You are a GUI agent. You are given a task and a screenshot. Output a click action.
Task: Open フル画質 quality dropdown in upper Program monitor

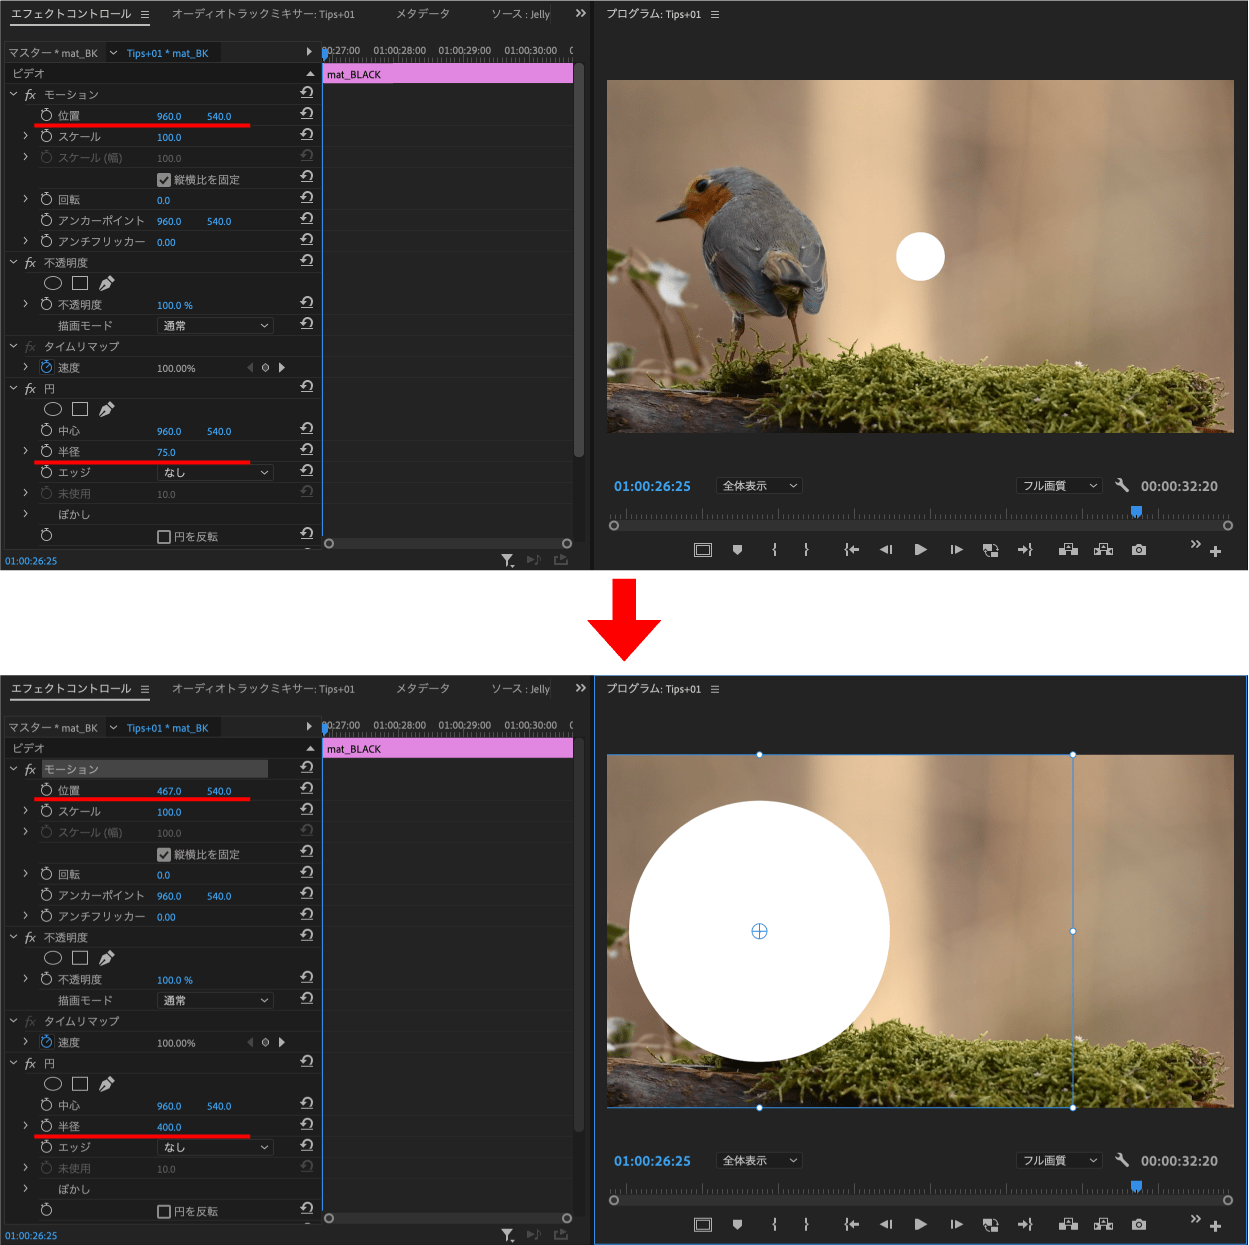[1059, 486]
